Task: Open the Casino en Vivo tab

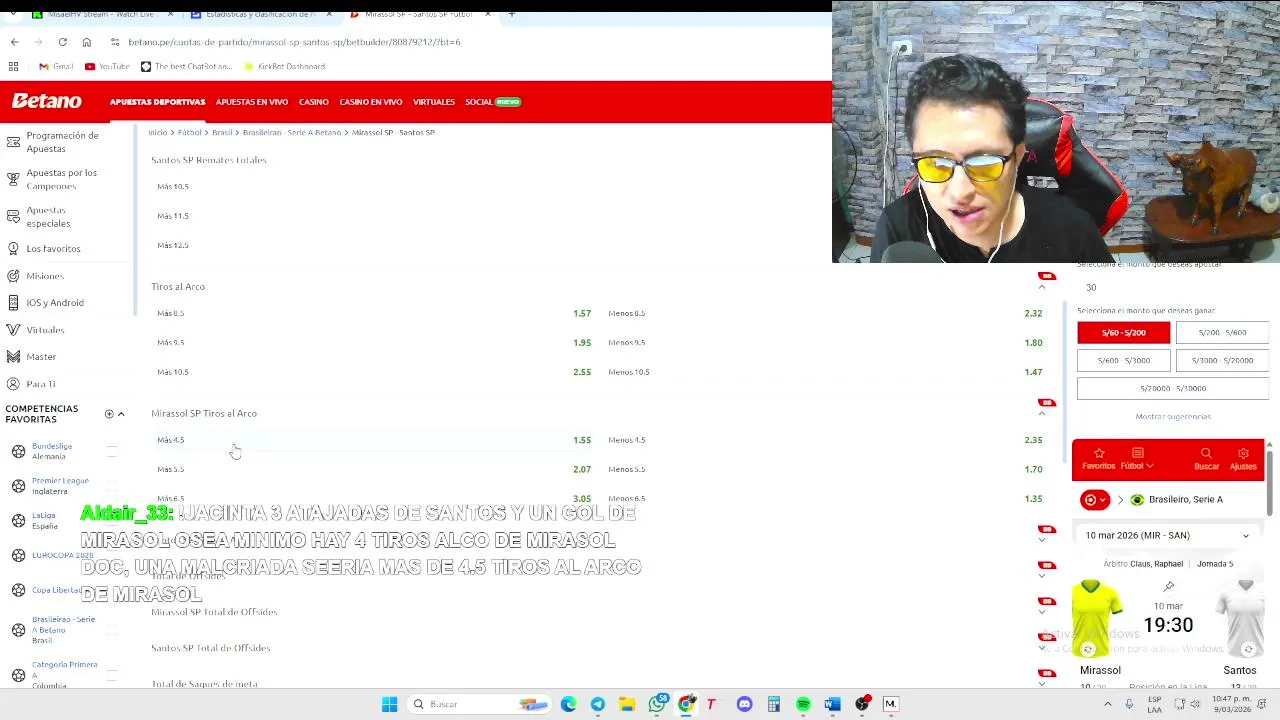Action: 370,102
